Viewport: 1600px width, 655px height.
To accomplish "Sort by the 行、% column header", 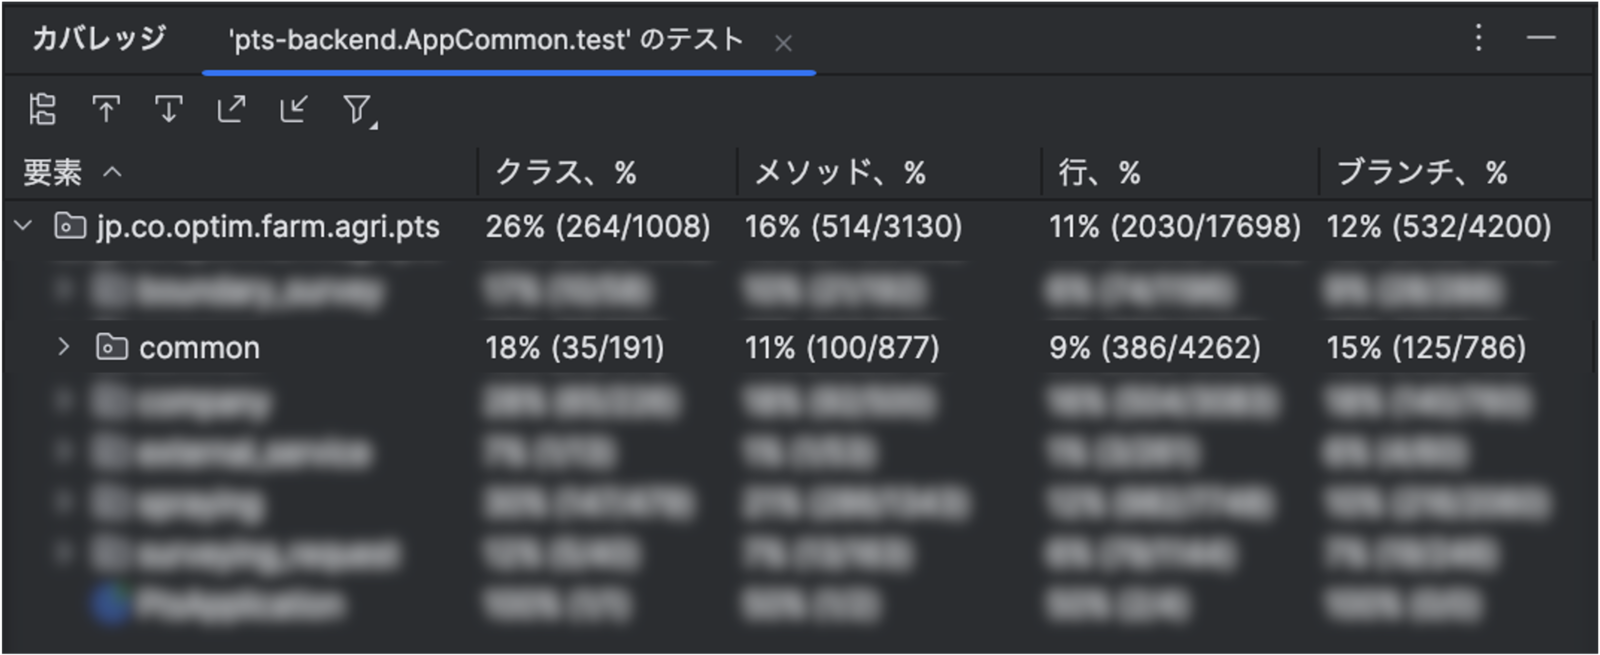I will [1099, 172].
